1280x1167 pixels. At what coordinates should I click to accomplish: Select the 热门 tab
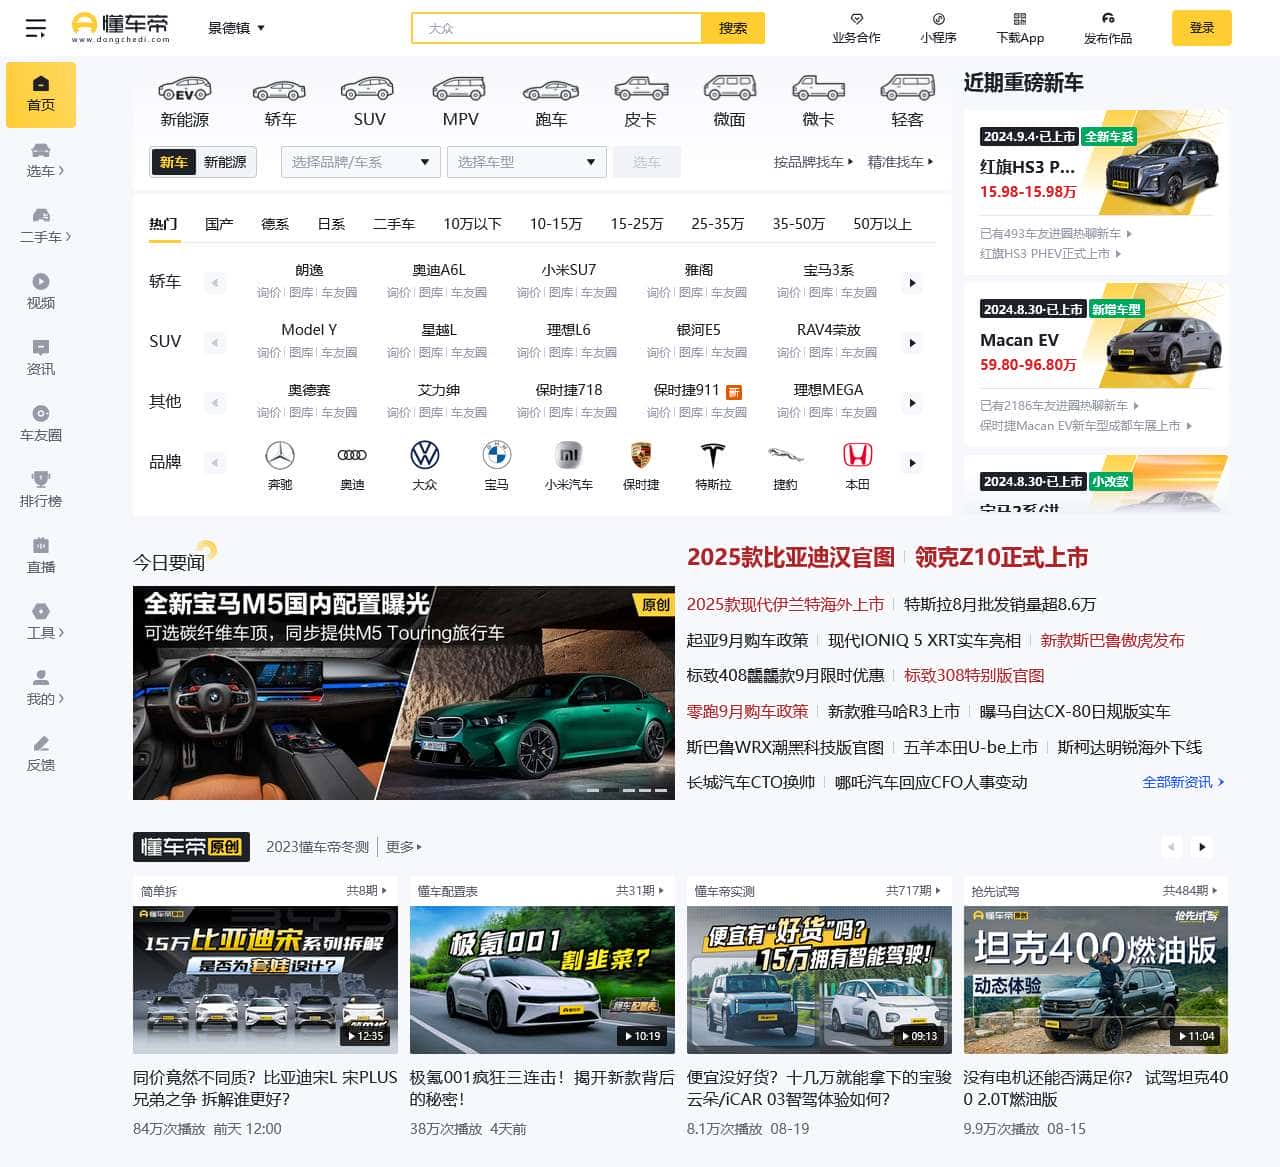(163, 224)
